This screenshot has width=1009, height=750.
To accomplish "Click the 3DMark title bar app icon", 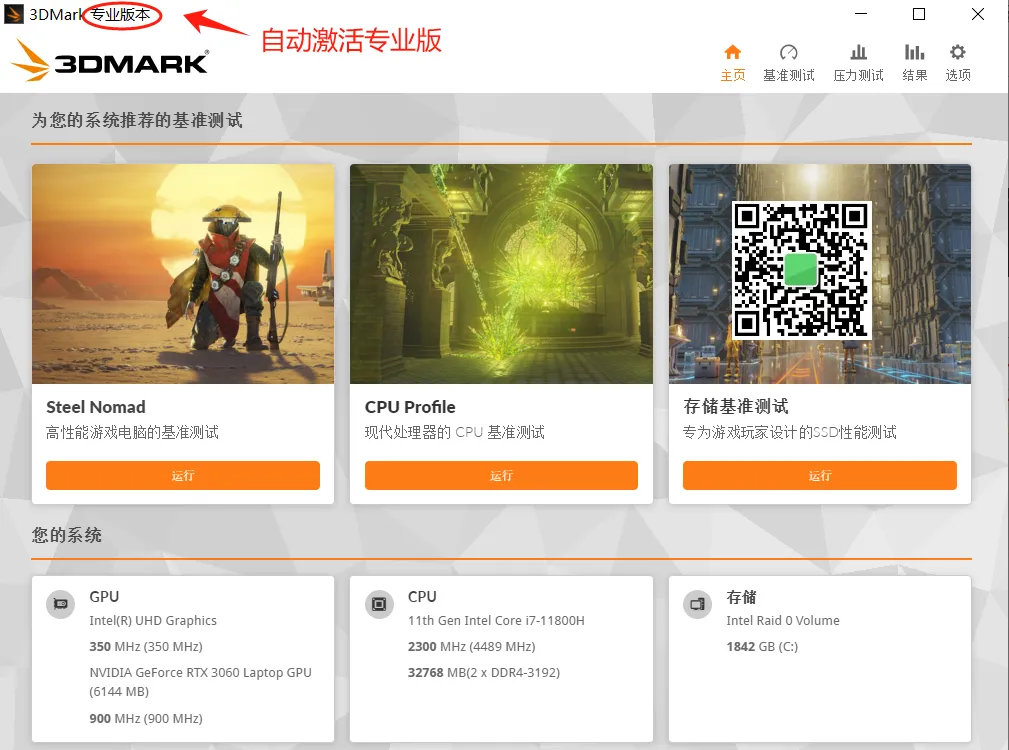I will pos(14,14).
